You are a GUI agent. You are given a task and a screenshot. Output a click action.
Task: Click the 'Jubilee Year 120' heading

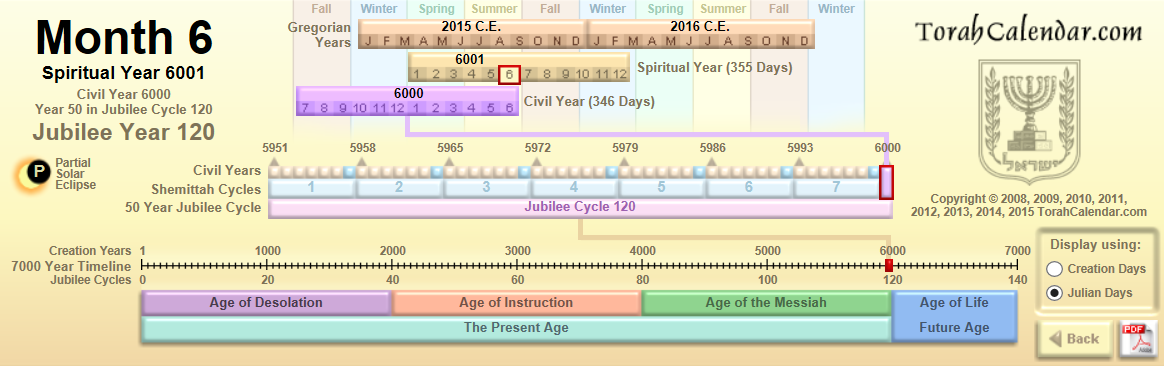[123, 132]
